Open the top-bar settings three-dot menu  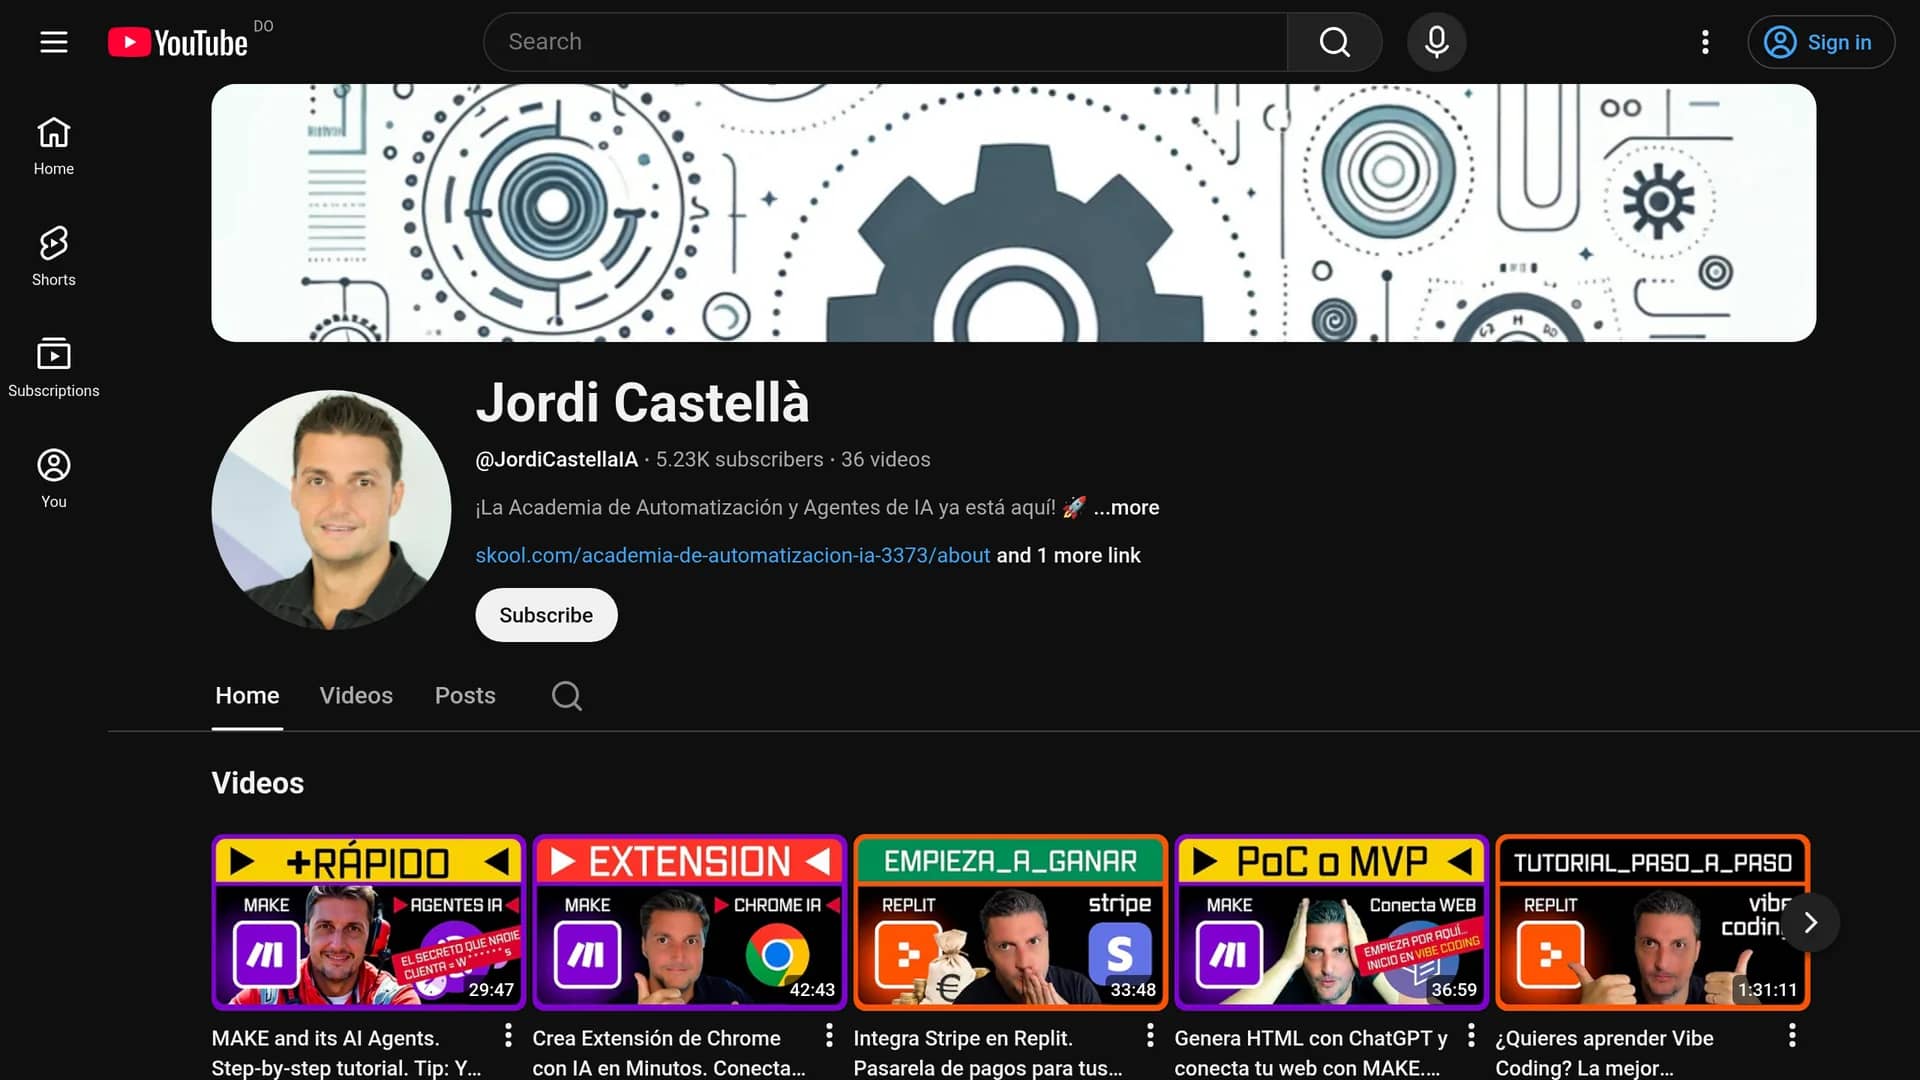pos(1705,42)
